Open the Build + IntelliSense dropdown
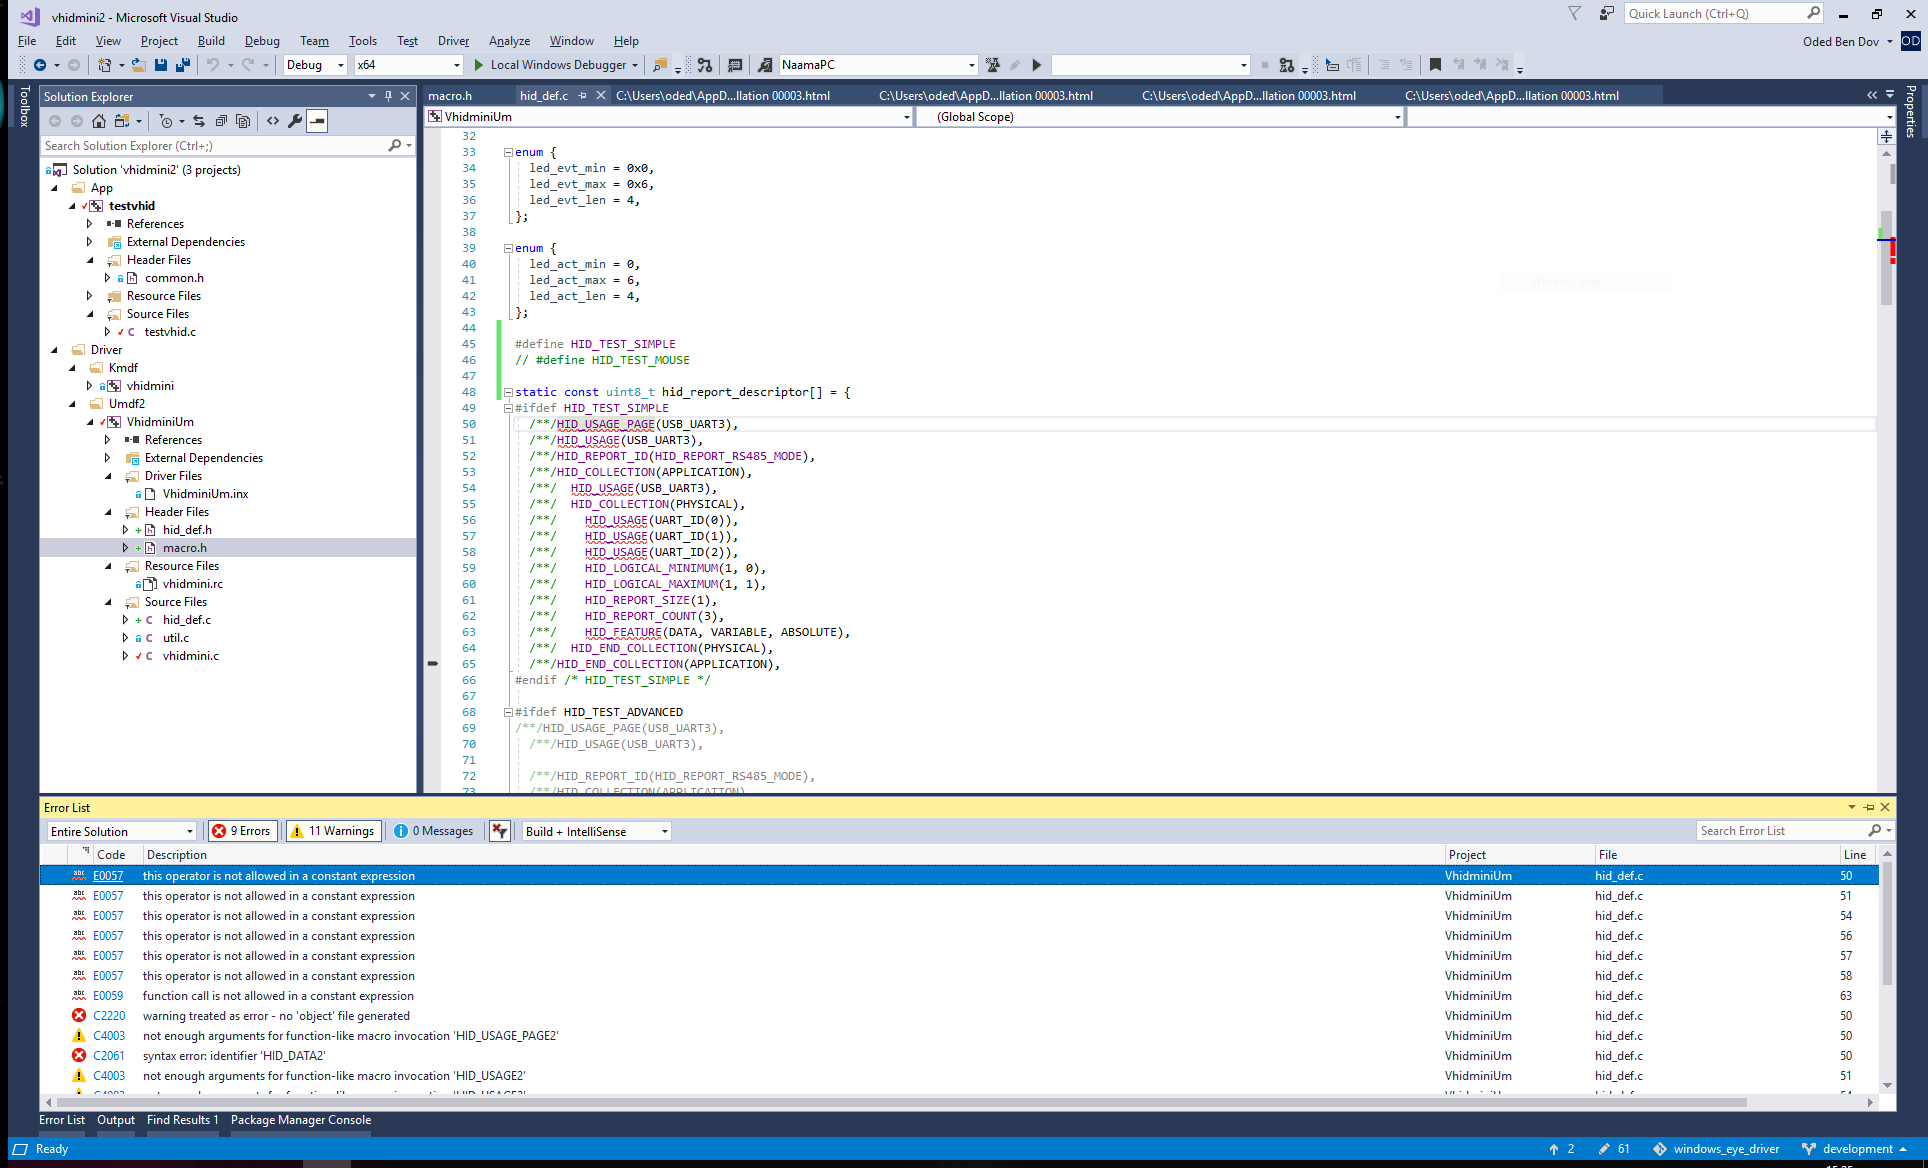This screenshot has width=1928, height=1168. click(x=664, y=832)
